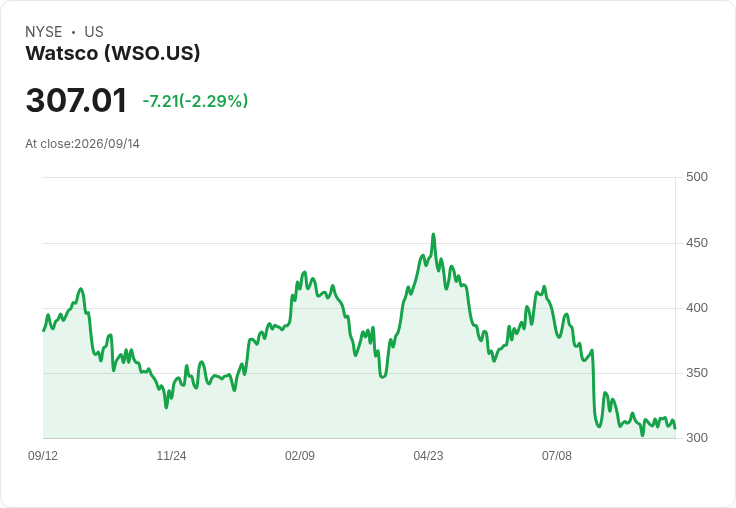Click the 400 y-axis price label
This screenshot has width=736, height=508.
click(697, 308)
